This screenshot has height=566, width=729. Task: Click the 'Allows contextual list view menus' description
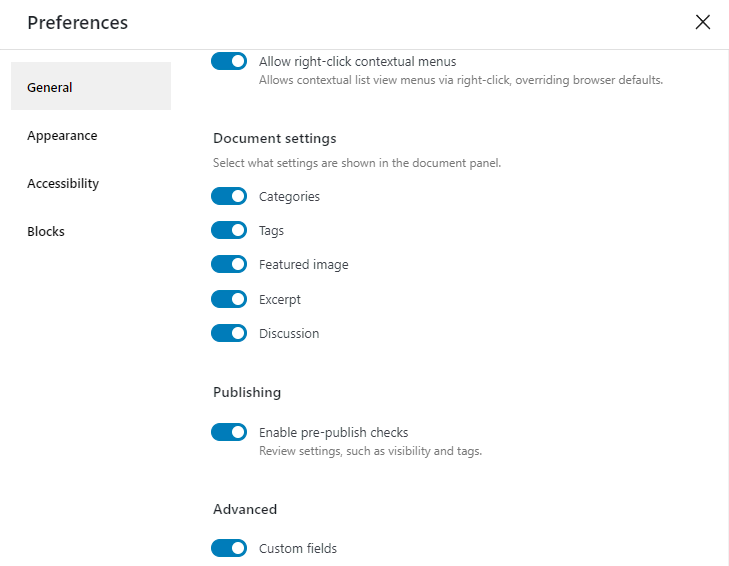pyautogui.click(x=460, y=80)
